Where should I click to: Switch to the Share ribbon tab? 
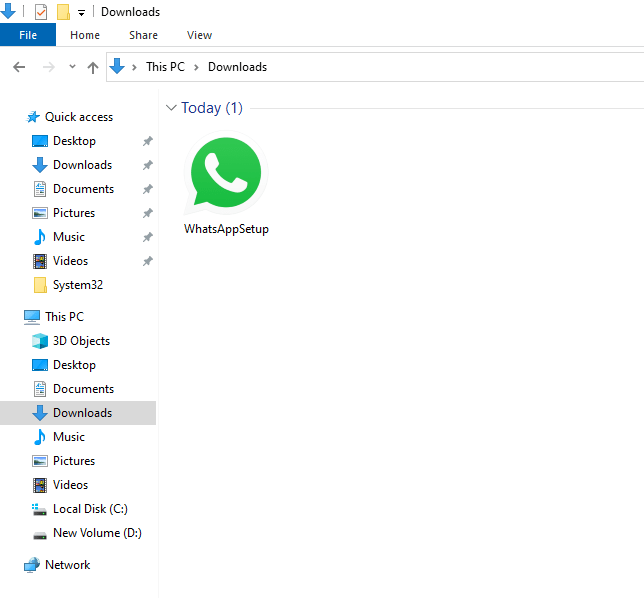click(x=143, y=35)
